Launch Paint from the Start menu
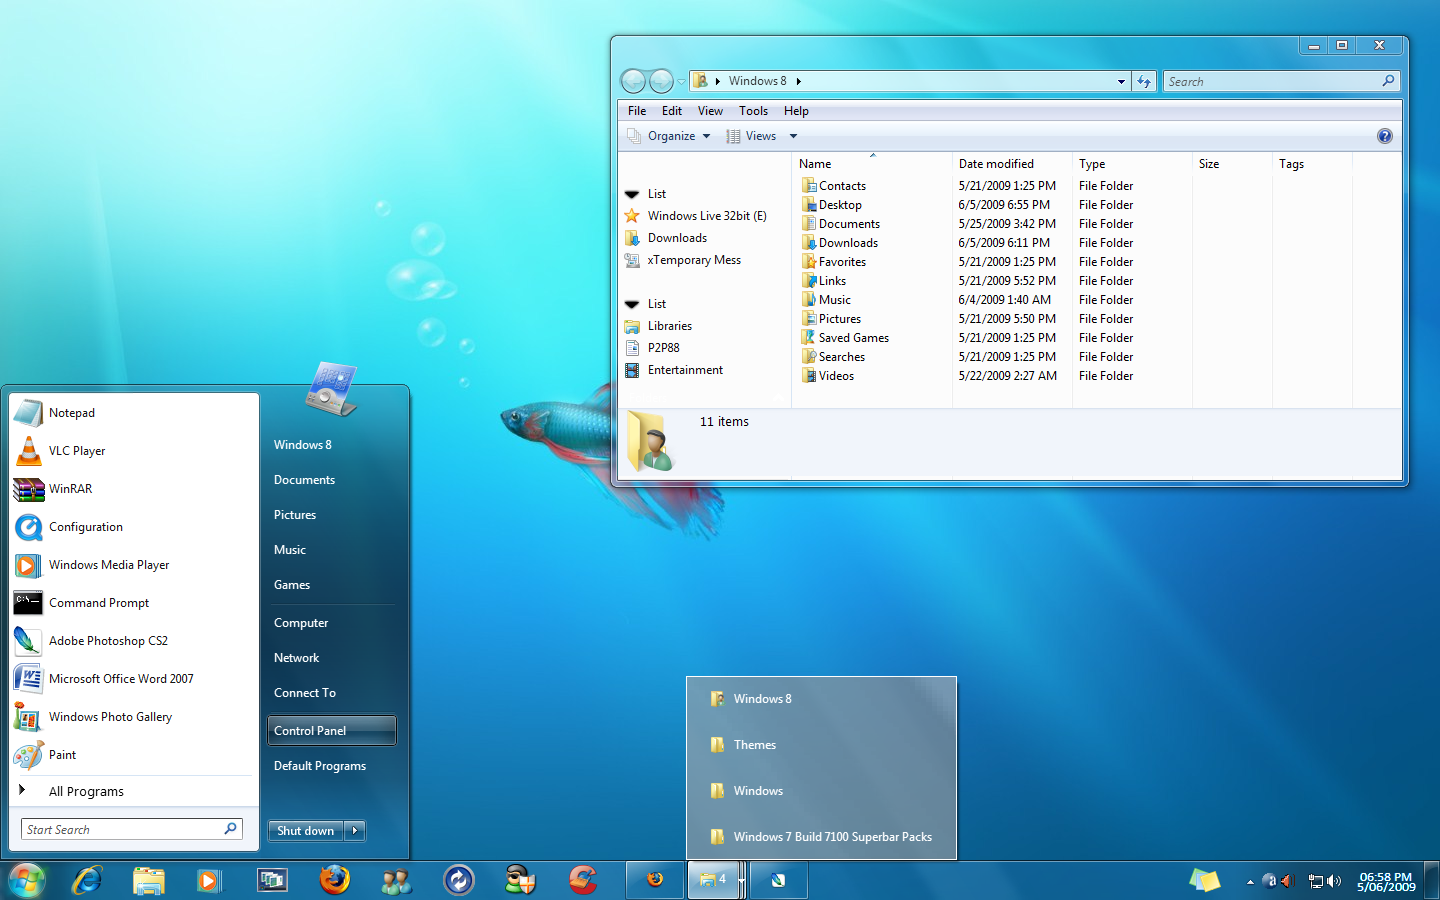The height and width of the screenshot is (900, 1440). coord(134,755)
